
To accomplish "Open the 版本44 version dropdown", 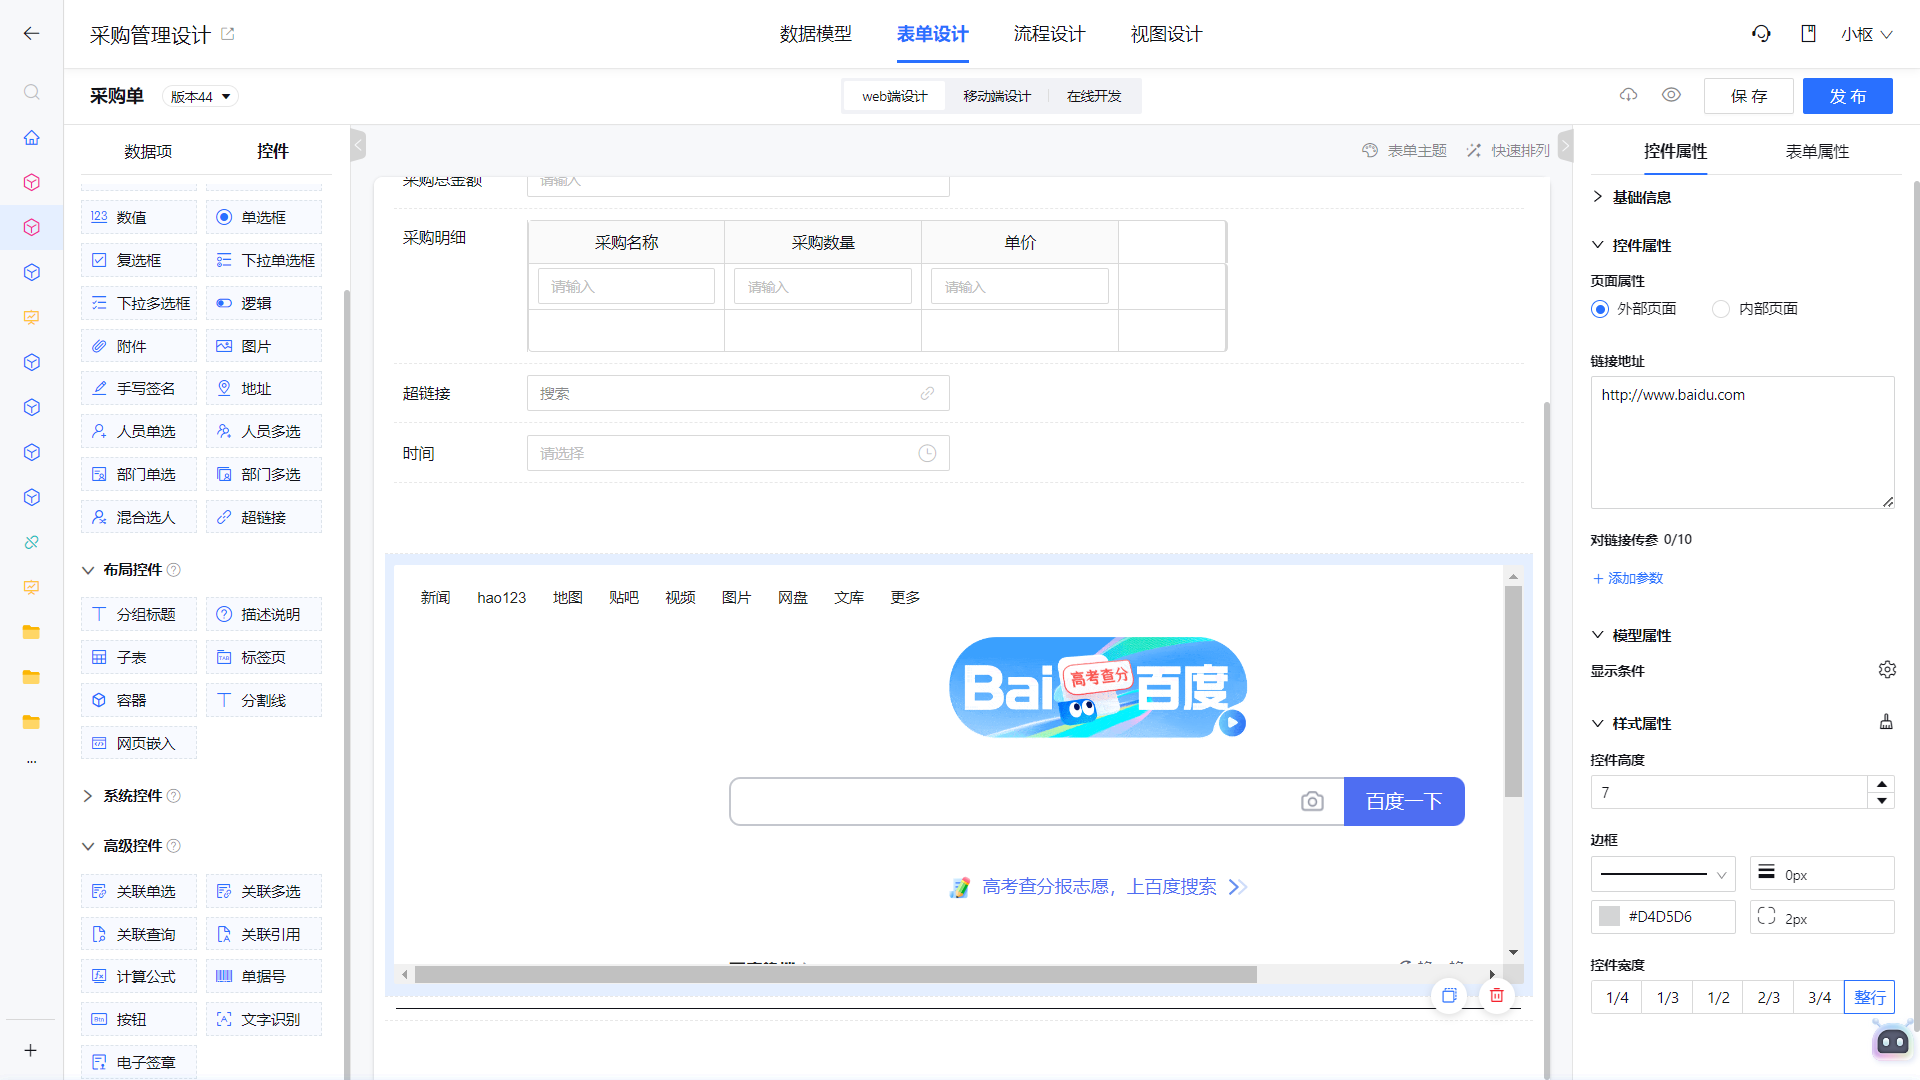I will click(200, 97).
